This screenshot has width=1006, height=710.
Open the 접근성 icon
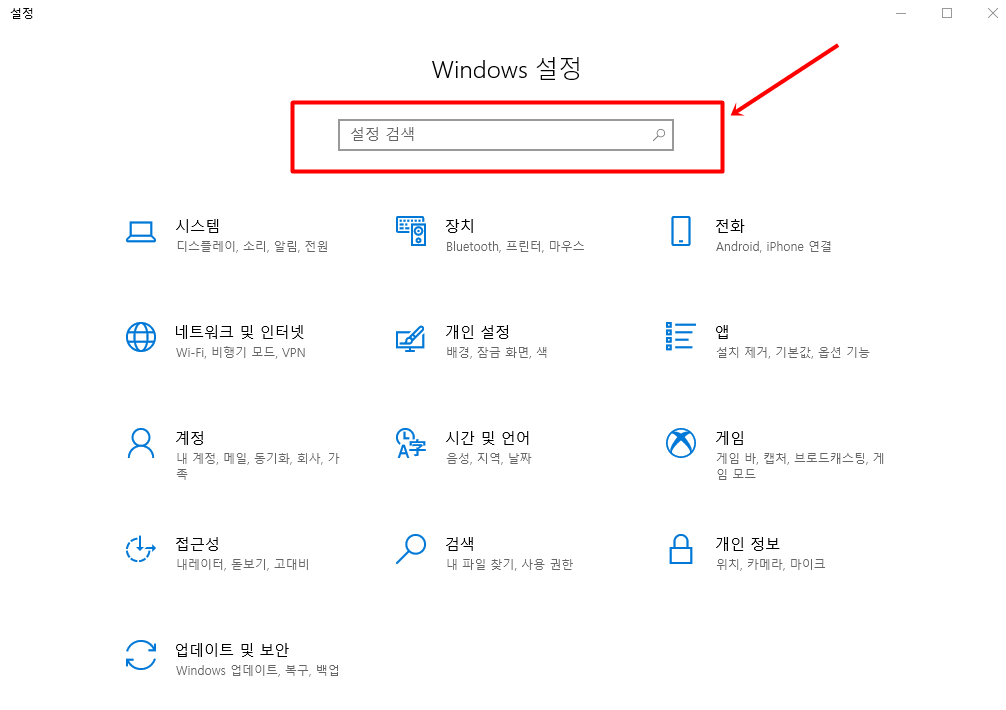141,549
